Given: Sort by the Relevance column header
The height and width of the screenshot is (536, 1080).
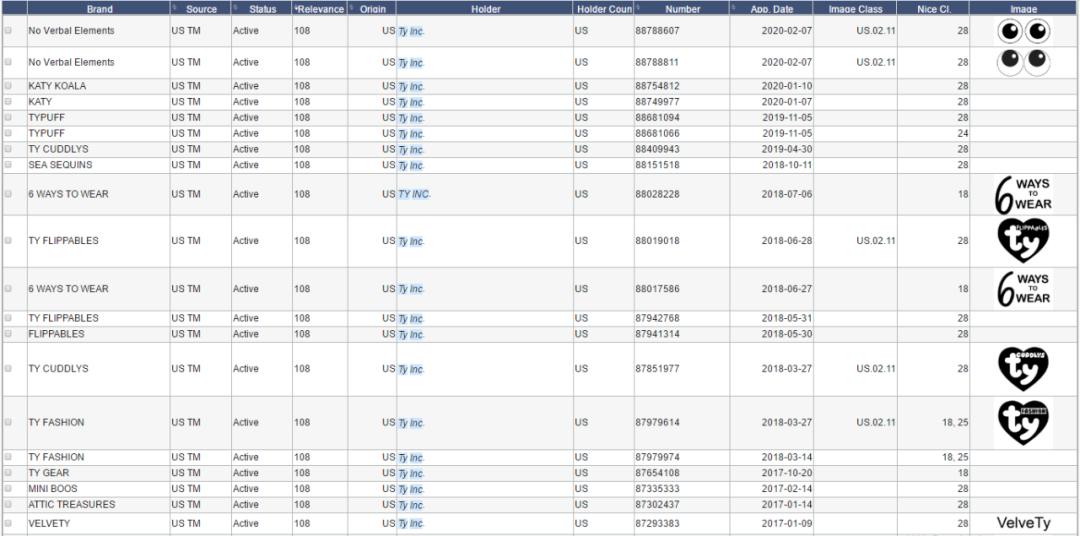Looking at the screenshot, I should point(320,9).
